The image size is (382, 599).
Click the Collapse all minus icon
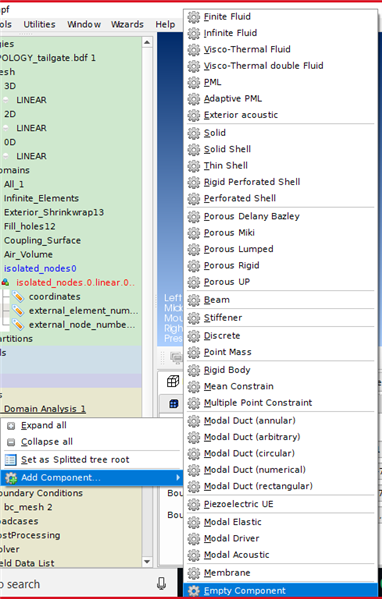(x=11, y=442)
